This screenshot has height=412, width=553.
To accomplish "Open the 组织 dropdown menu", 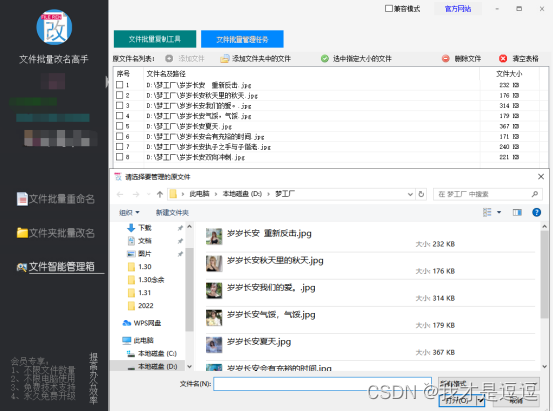I will [129, 212].
